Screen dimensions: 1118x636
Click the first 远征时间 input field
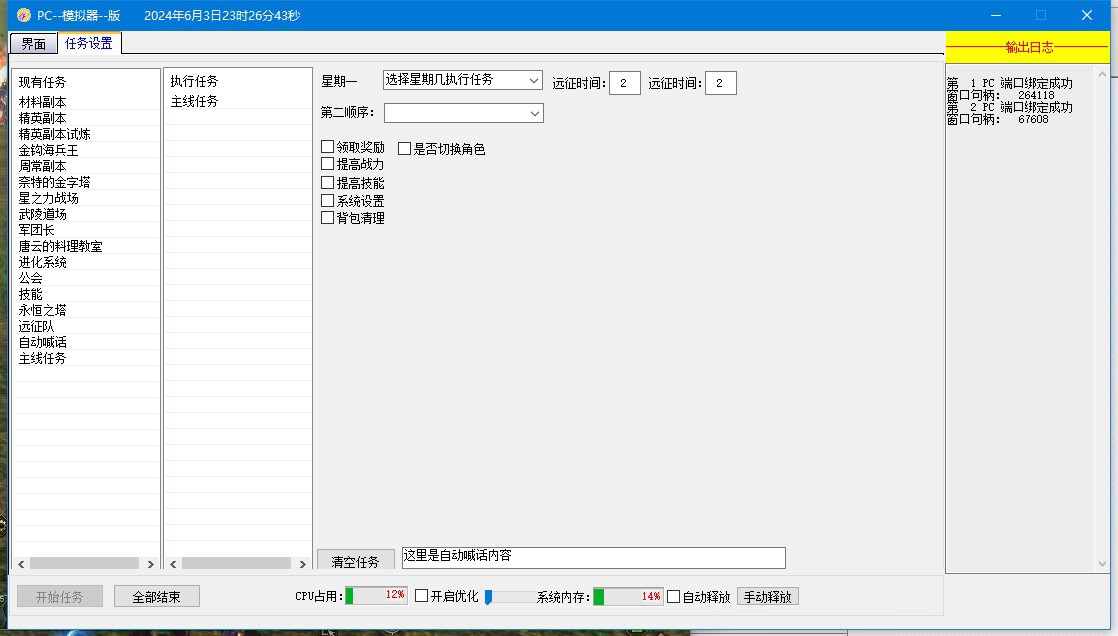point(625,83)
